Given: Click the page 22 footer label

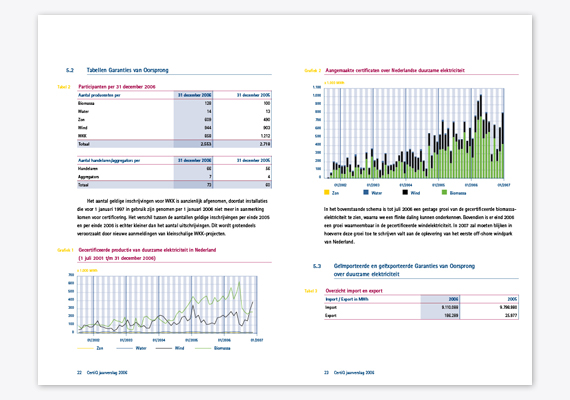Looking at the screenshot, I should [102, 372].
